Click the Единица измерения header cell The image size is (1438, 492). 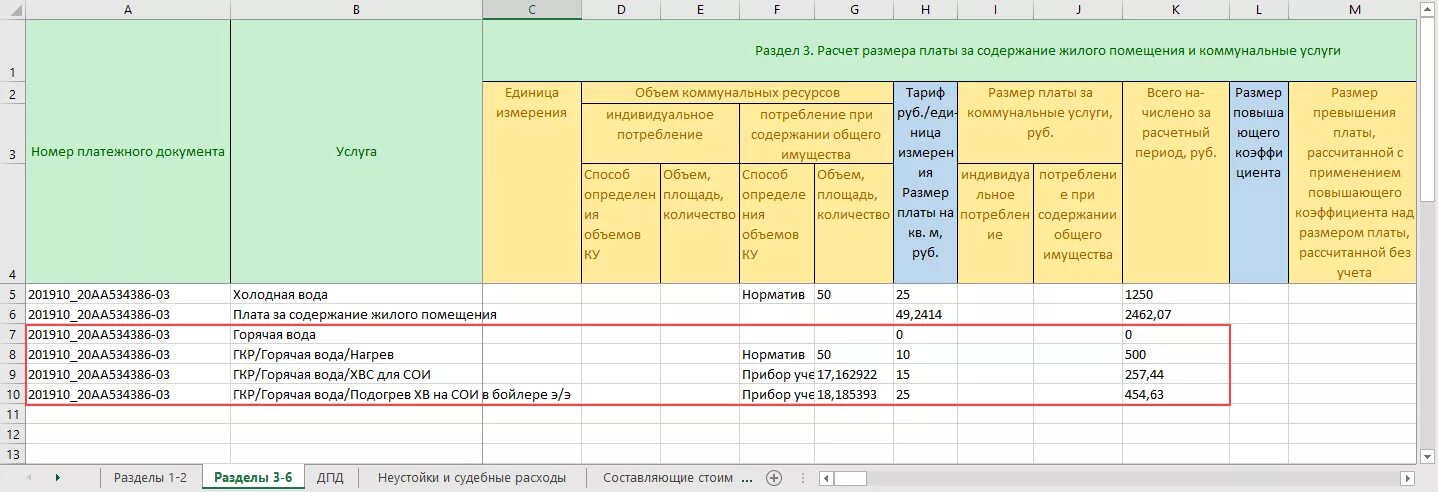pos(532,182)
